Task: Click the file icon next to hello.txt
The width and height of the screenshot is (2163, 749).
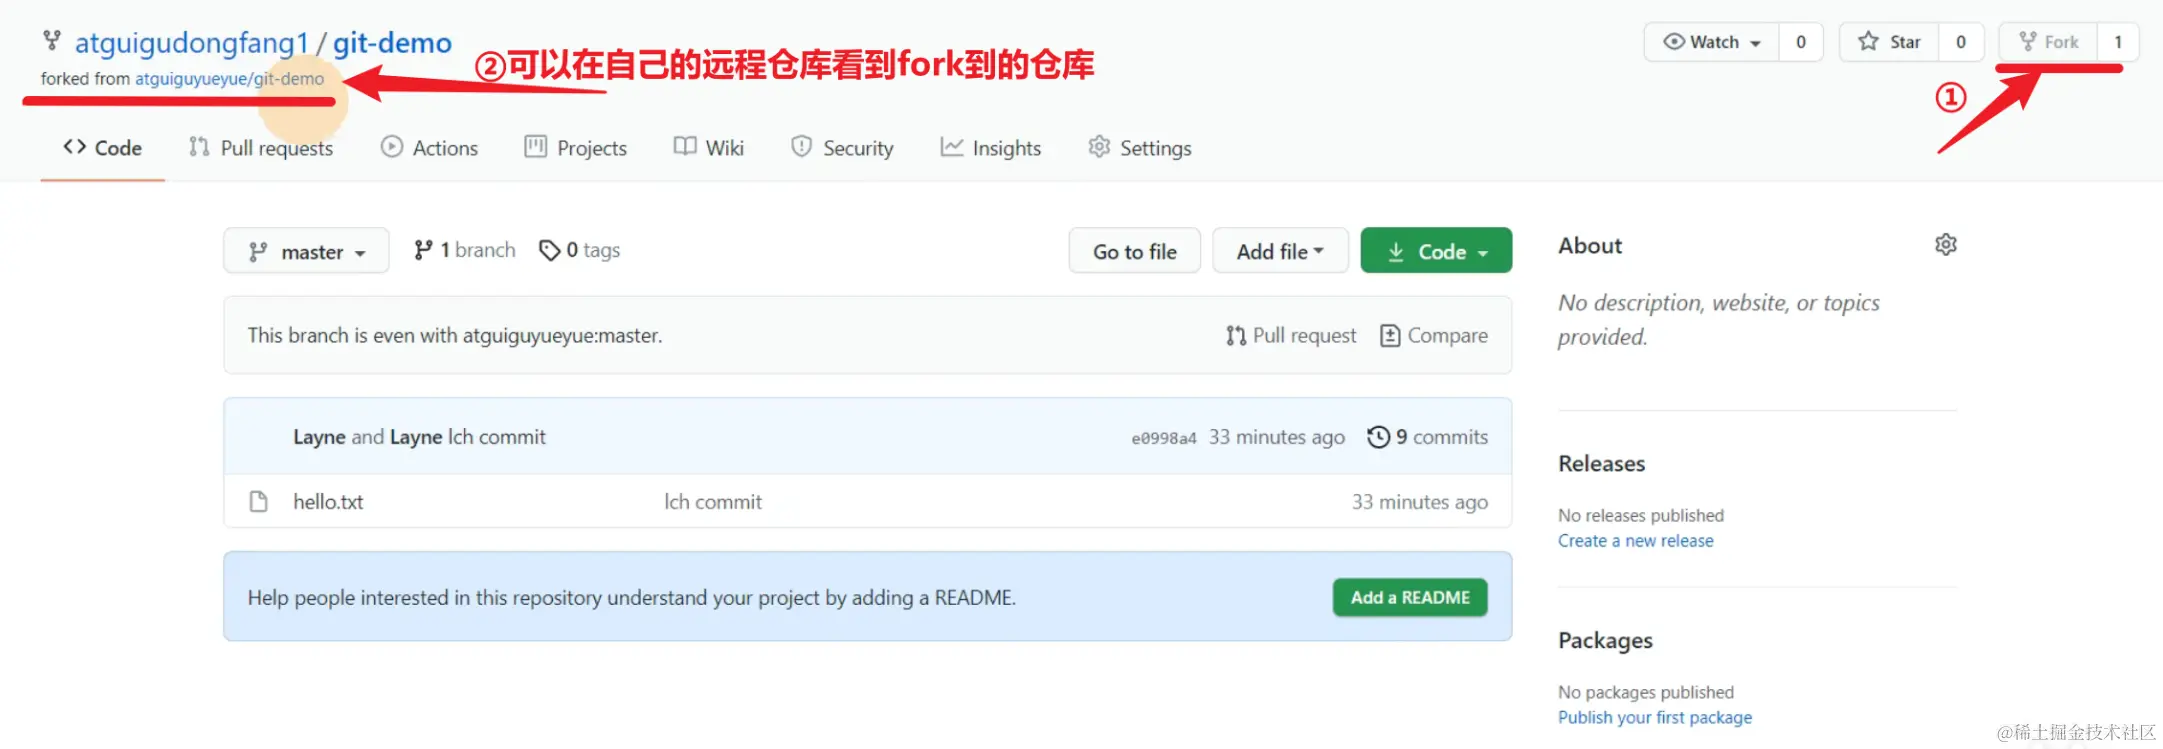Action: click(x=259, y=501)
